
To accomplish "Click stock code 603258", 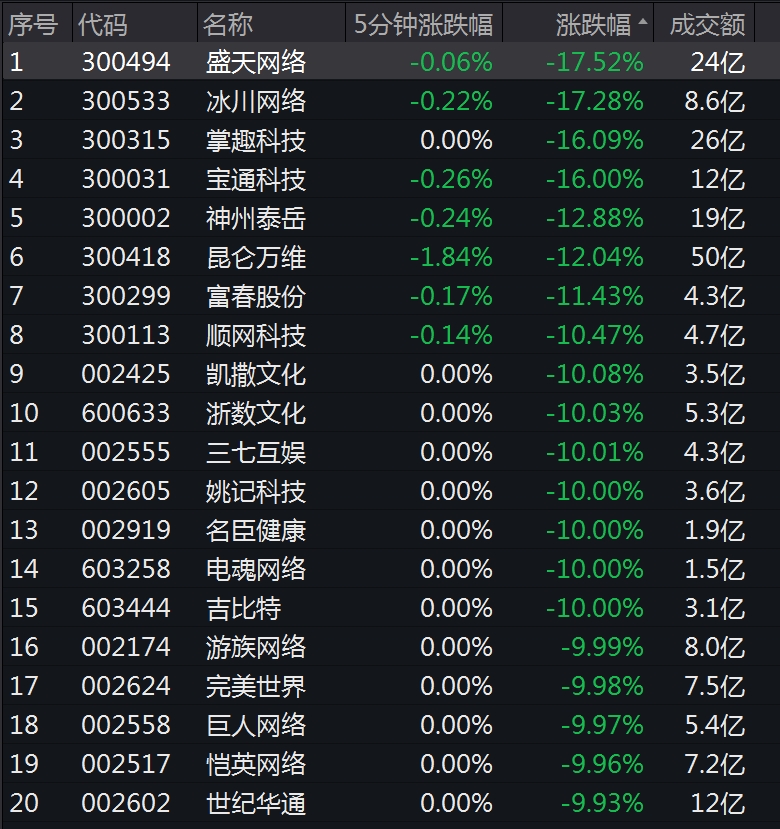I will coord(126,569).
